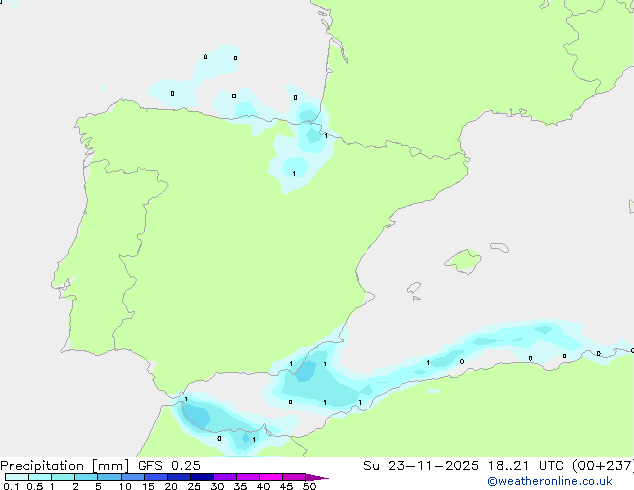The height and width of the screenshot is (490, 634).
Task: Select the '0.5' legend scale label
Action: coord(35,486)
